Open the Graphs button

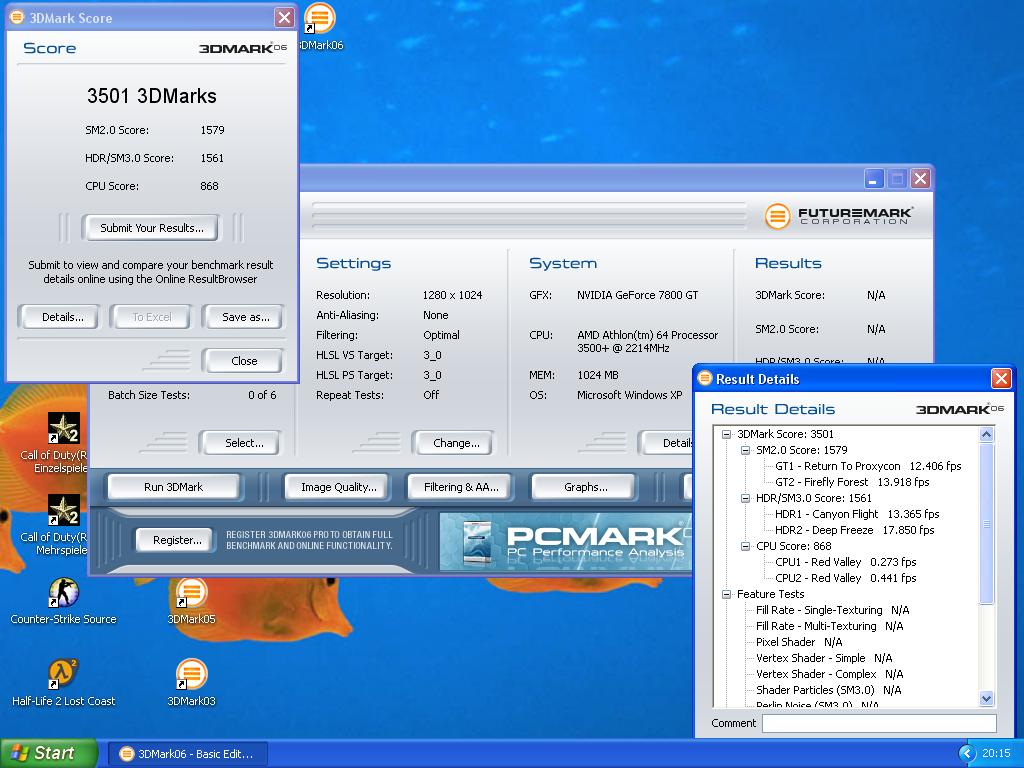tap(584, 487)
